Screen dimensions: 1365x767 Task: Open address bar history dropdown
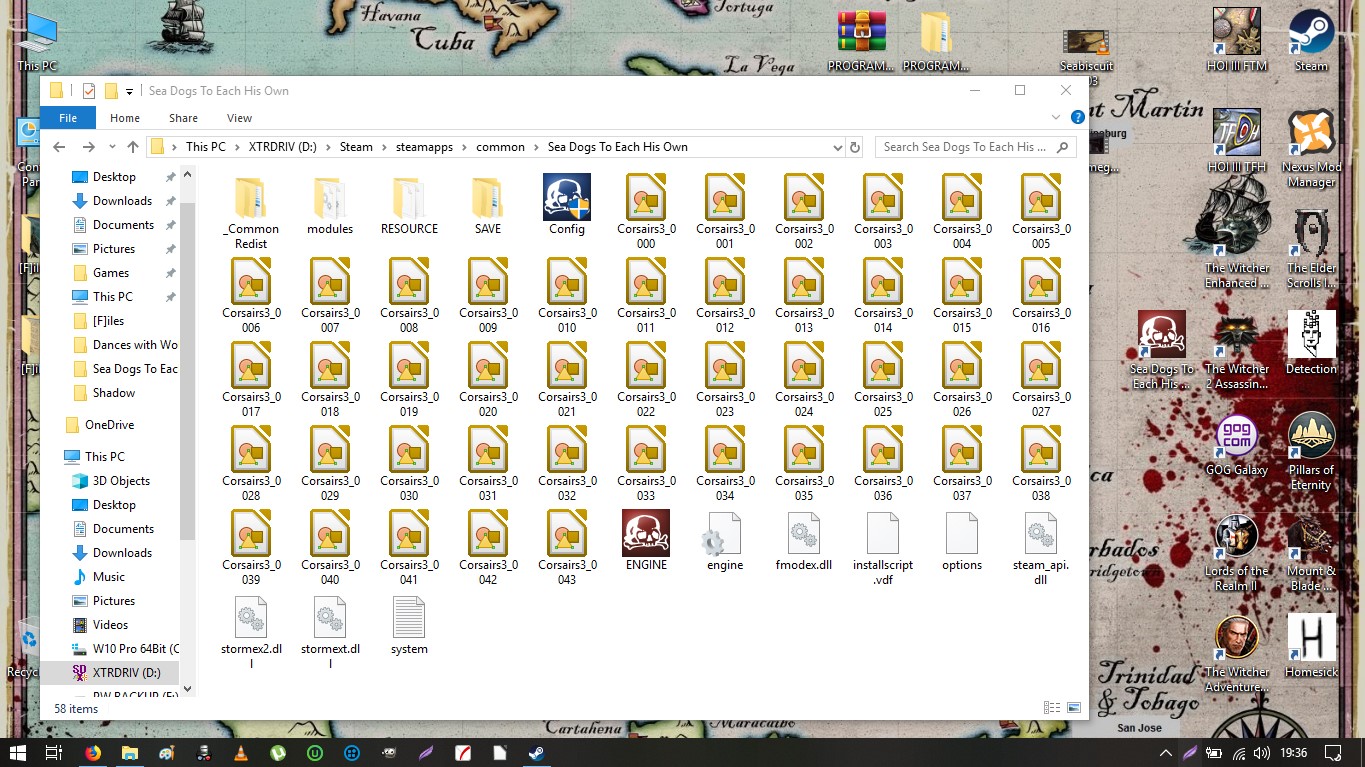pos(837,147)
